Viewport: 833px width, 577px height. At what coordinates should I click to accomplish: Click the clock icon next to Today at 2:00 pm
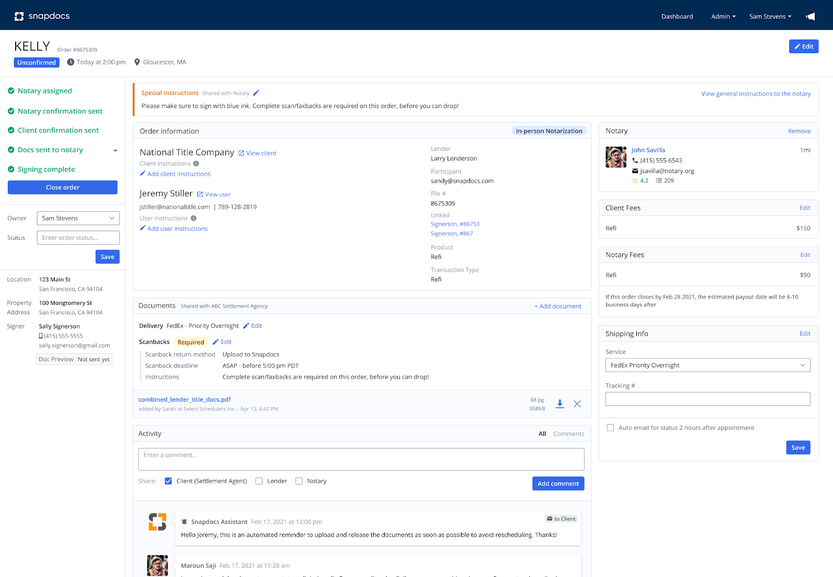point(71,62)
